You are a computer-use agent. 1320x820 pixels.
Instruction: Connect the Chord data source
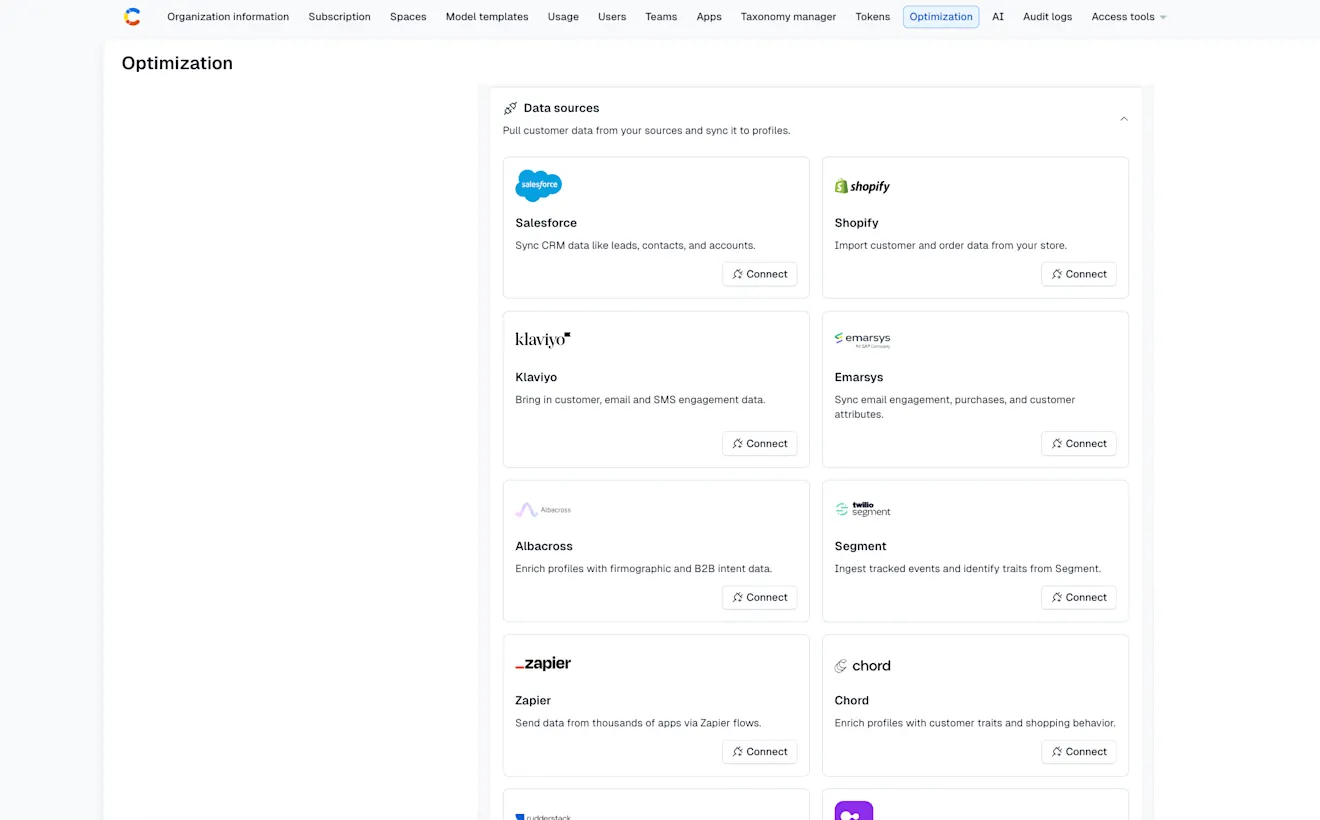[x=1078, y=751]
